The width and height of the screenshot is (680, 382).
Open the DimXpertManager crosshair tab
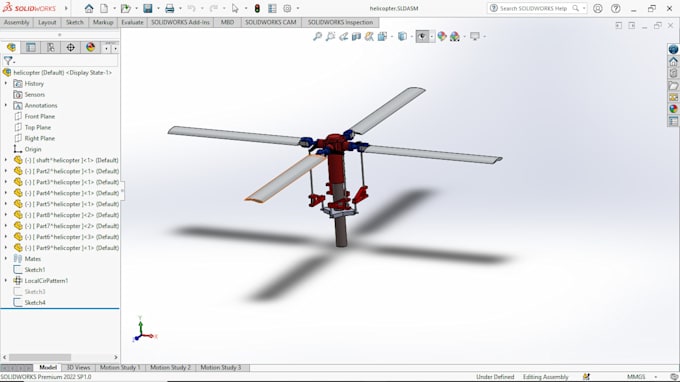click(x=70, y=47)
